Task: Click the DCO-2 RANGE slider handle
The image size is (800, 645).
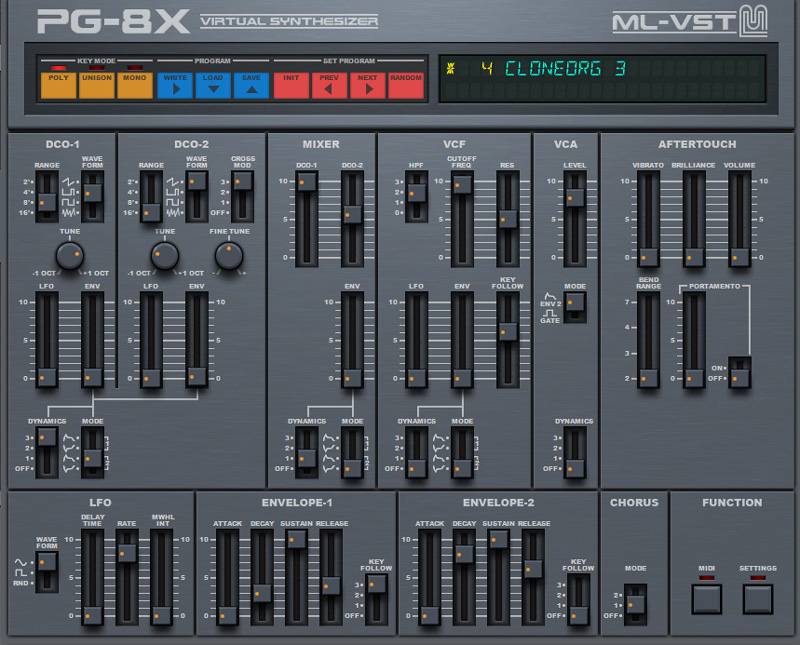Action: (x=151, y=212)
